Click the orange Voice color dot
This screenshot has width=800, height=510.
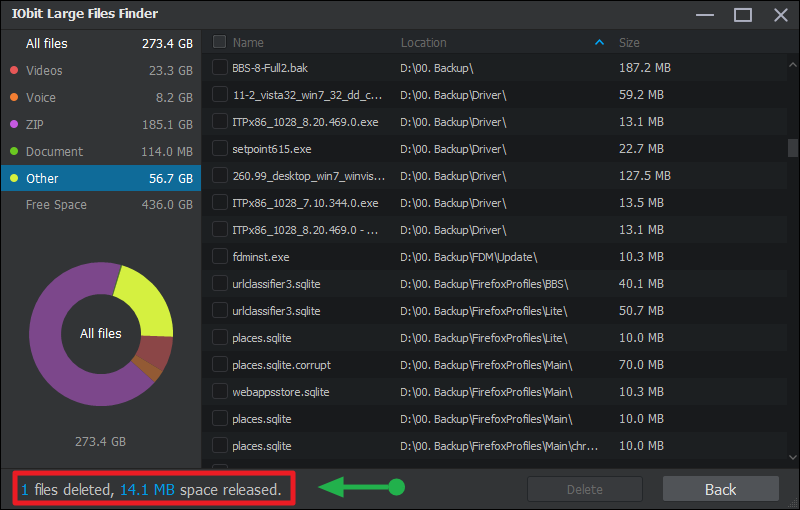[x=13, y=98]
